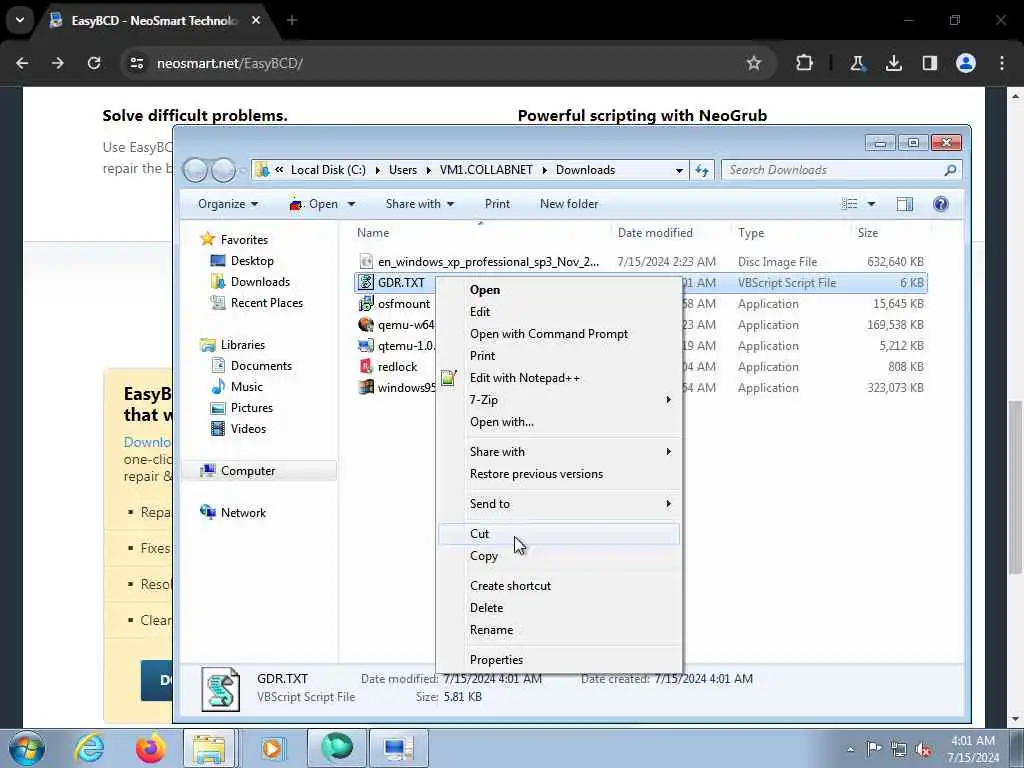Open Properties from the context menu

[558, 660]
